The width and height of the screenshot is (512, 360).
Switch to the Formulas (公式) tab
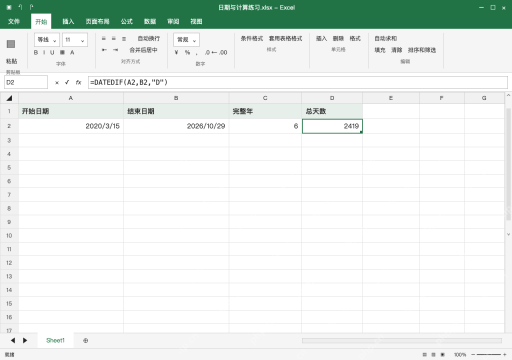[127, 21]
